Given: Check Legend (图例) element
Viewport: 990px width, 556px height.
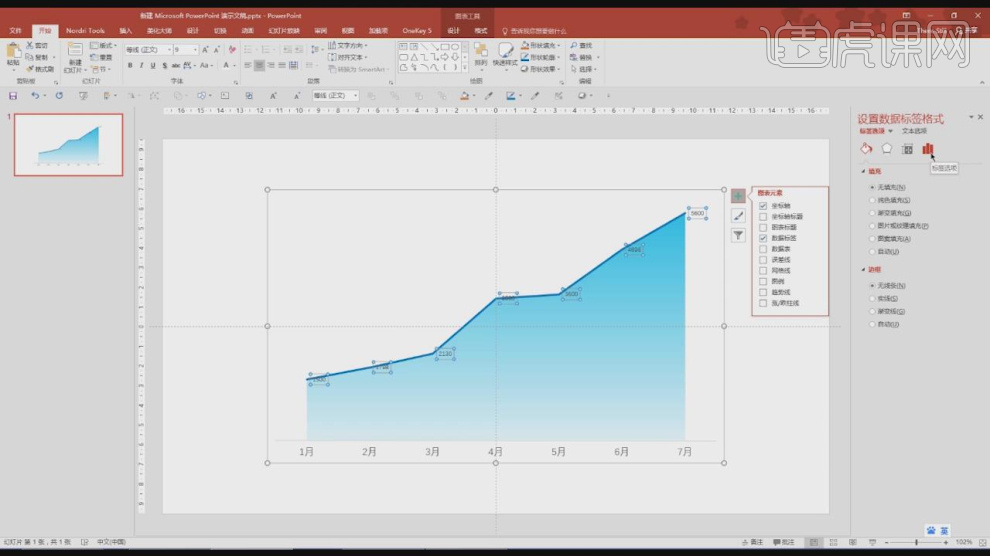Looking at the screenshot, I should 763,281.
